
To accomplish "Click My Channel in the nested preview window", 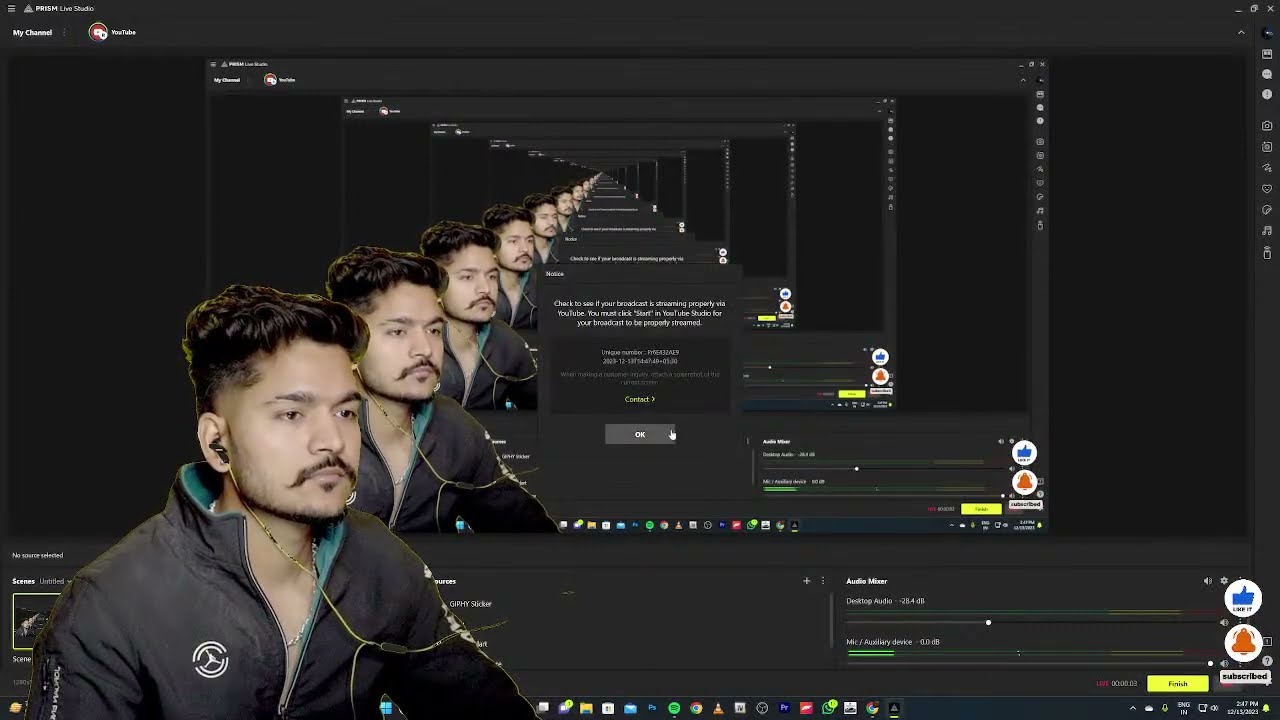I will [227, 80].
